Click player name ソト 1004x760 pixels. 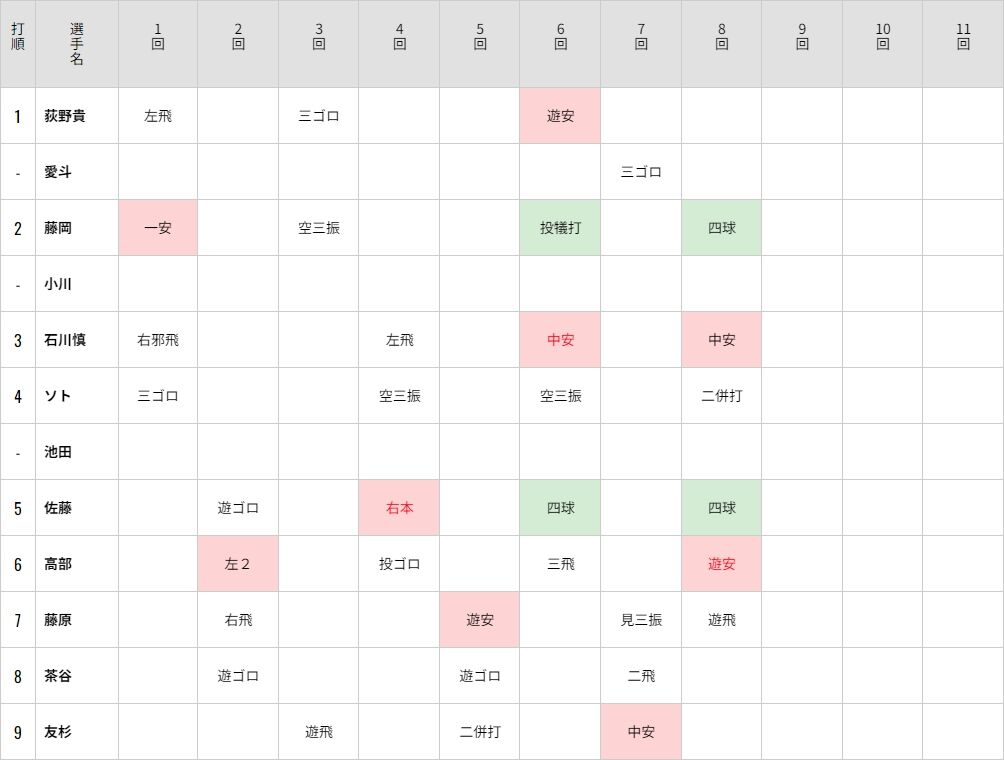(58, 396)
